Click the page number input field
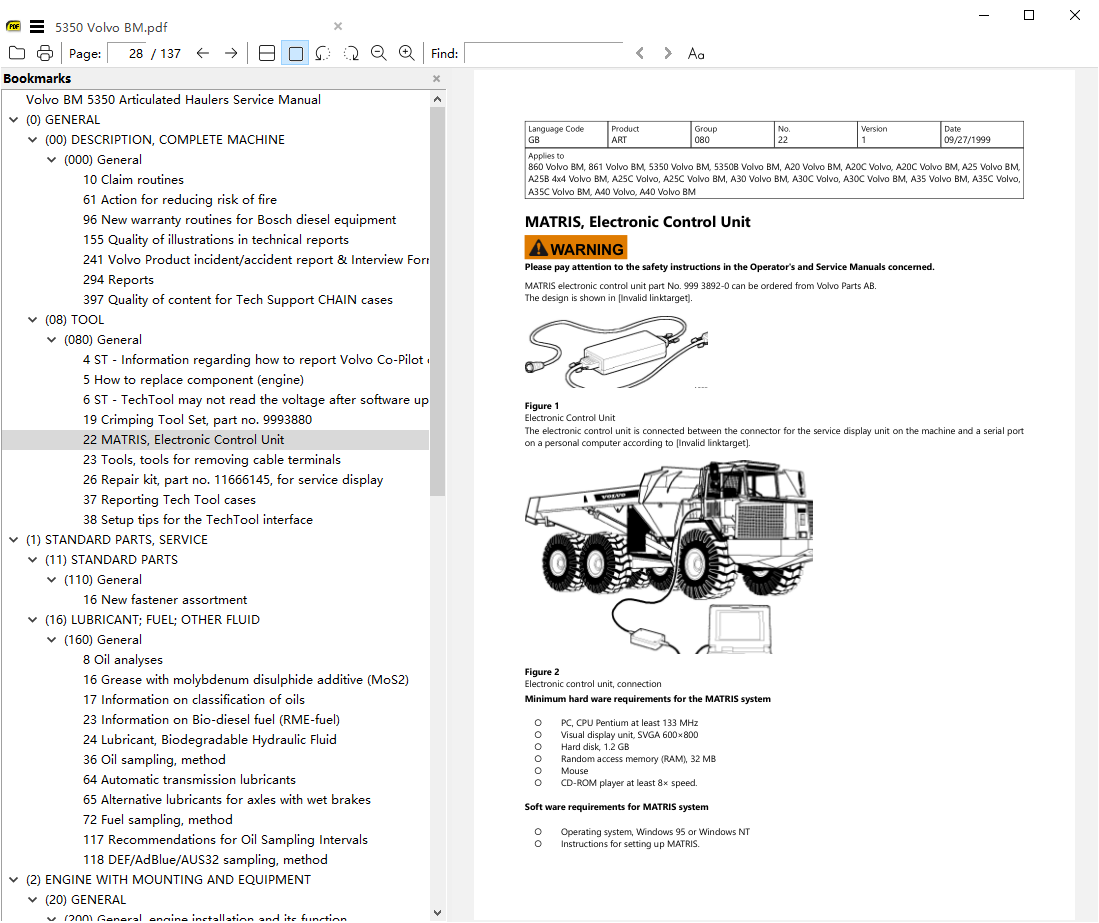Viewport: 1099px width, 923px height. pos(128,53)
